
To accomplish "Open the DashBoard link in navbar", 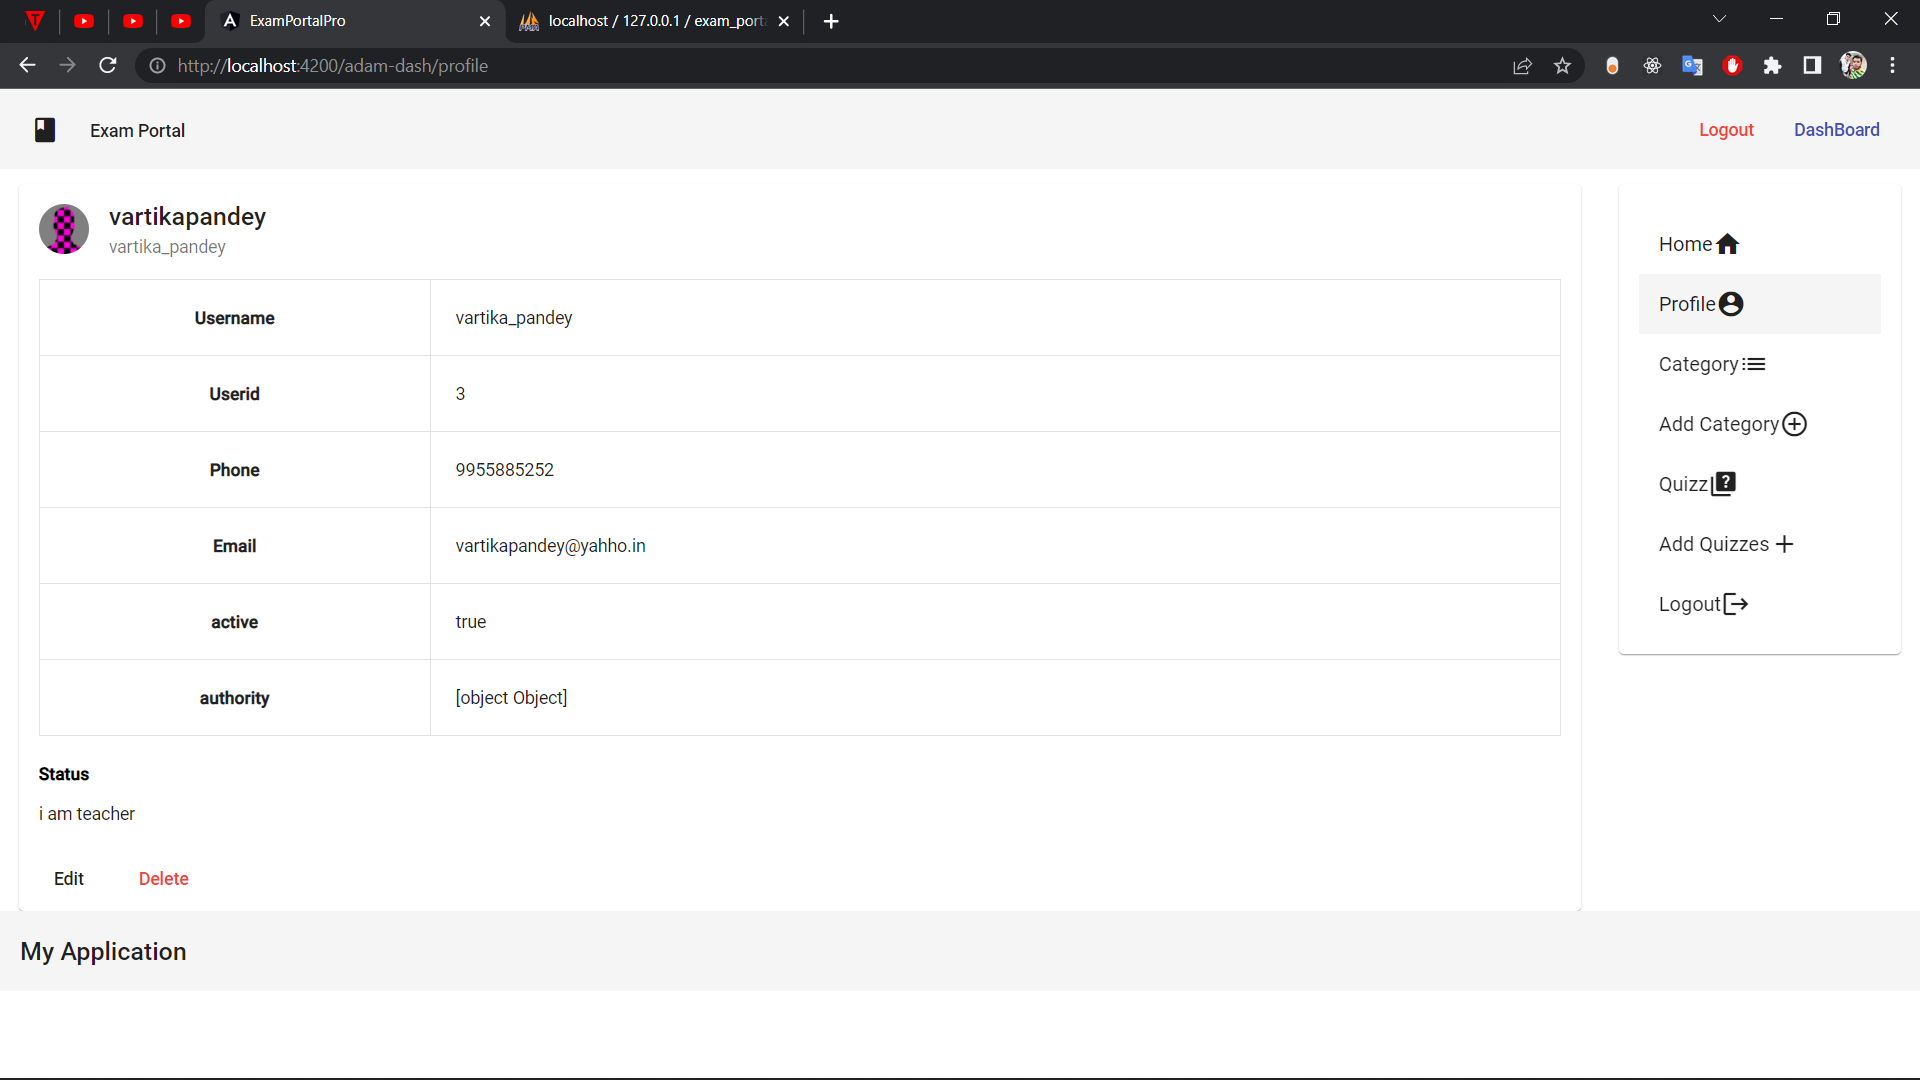I will (x=1836, y=130).
